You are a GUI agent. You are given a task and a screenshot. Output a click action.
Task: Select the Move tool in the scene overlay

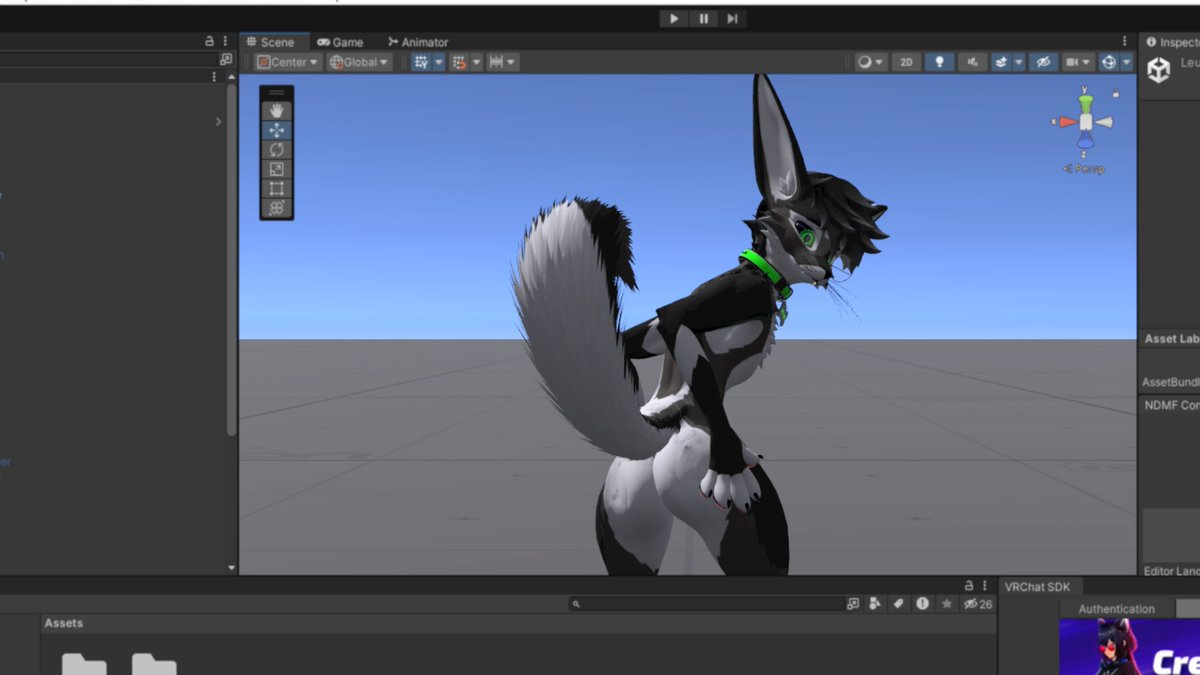[x=277, y=130]
